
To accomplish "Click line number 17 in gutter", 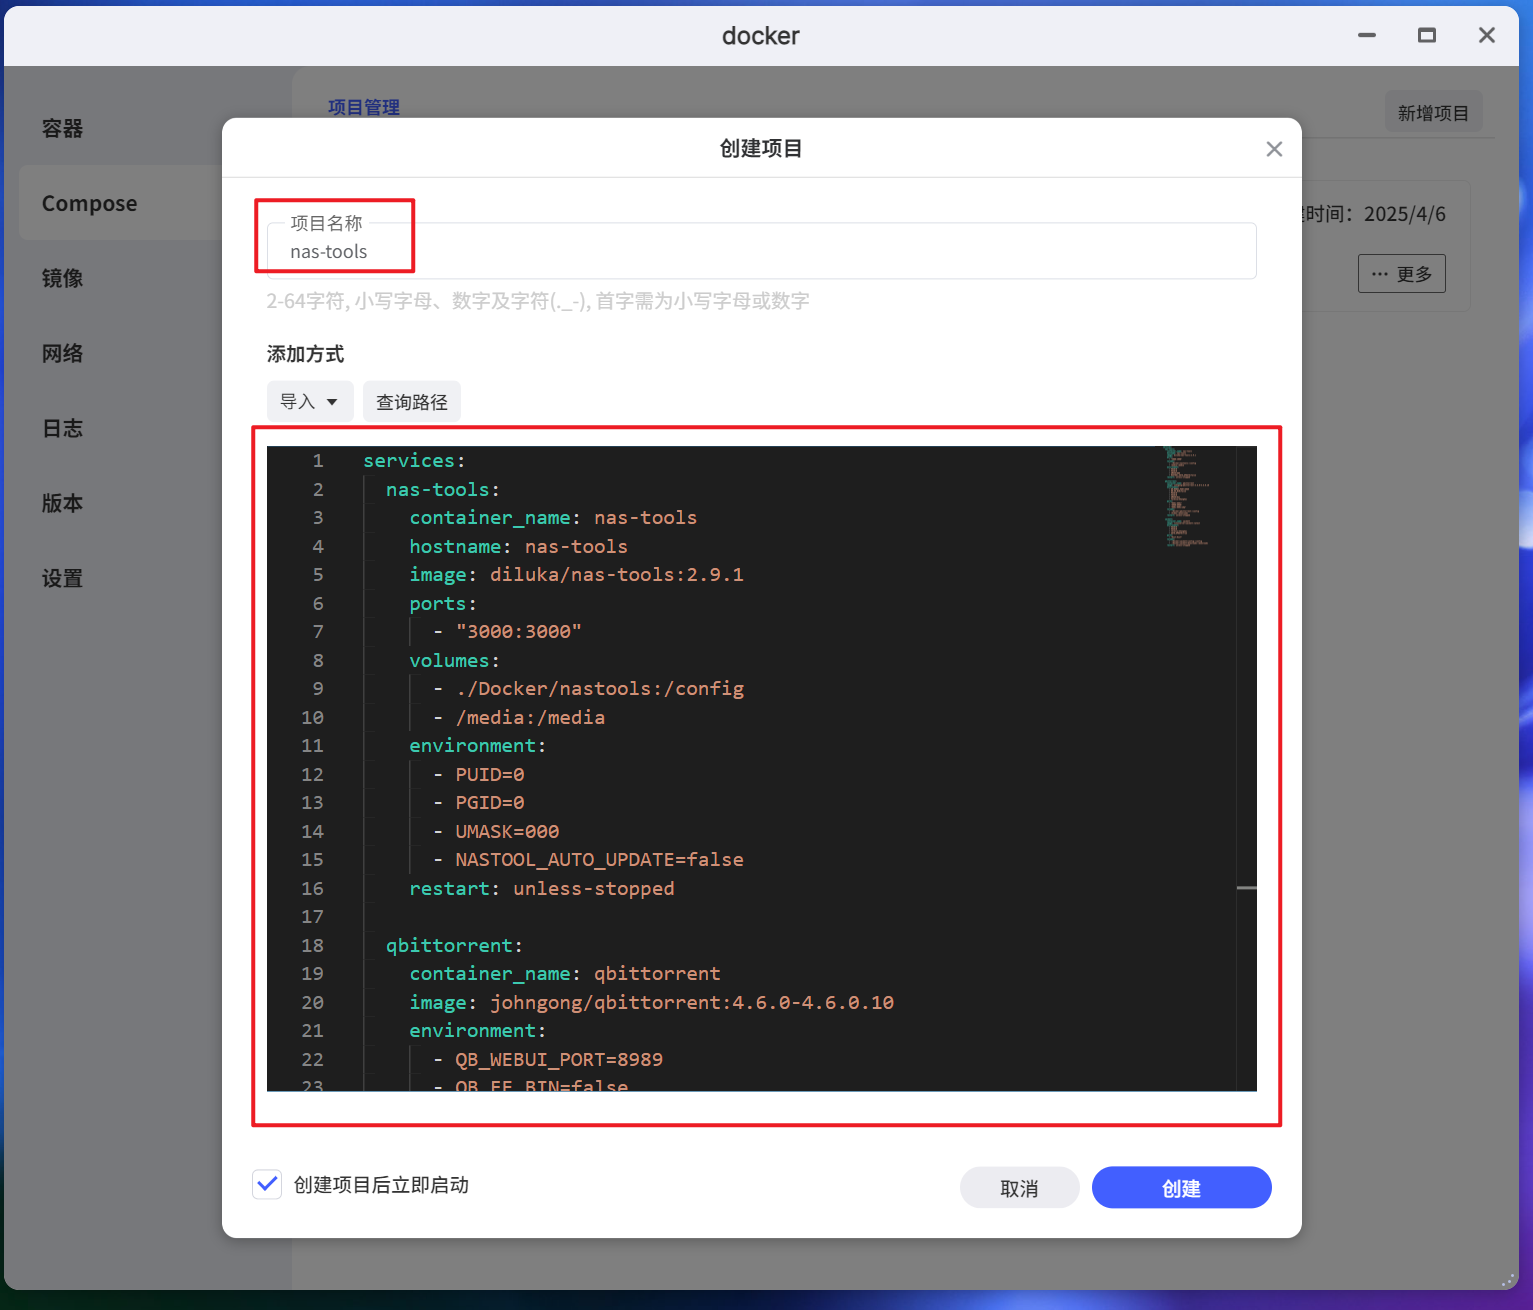I will tap(312, 917).
